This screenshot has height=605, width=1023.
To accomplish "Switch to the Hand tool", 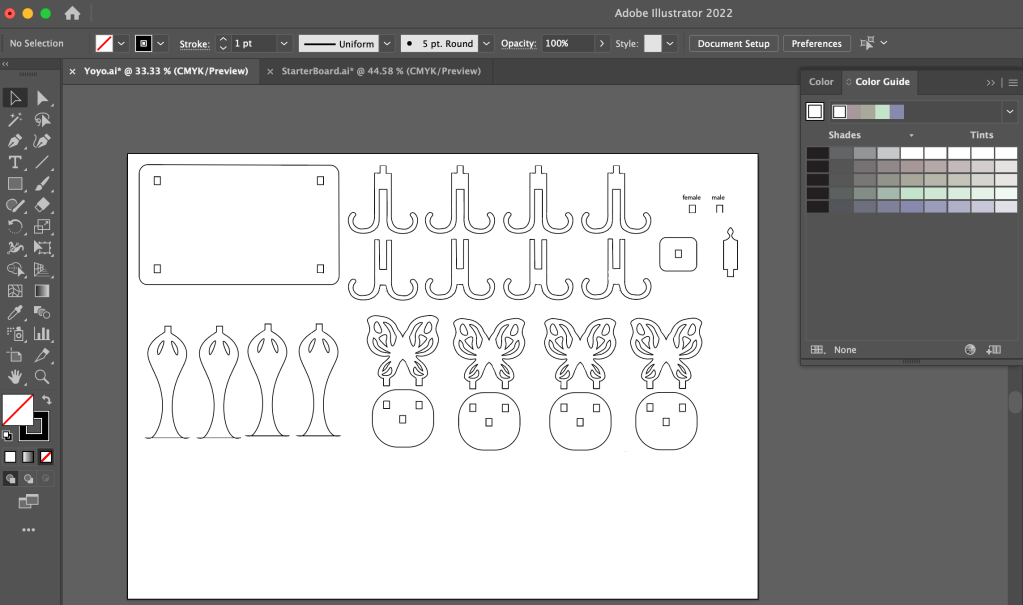I will point(15,377).
